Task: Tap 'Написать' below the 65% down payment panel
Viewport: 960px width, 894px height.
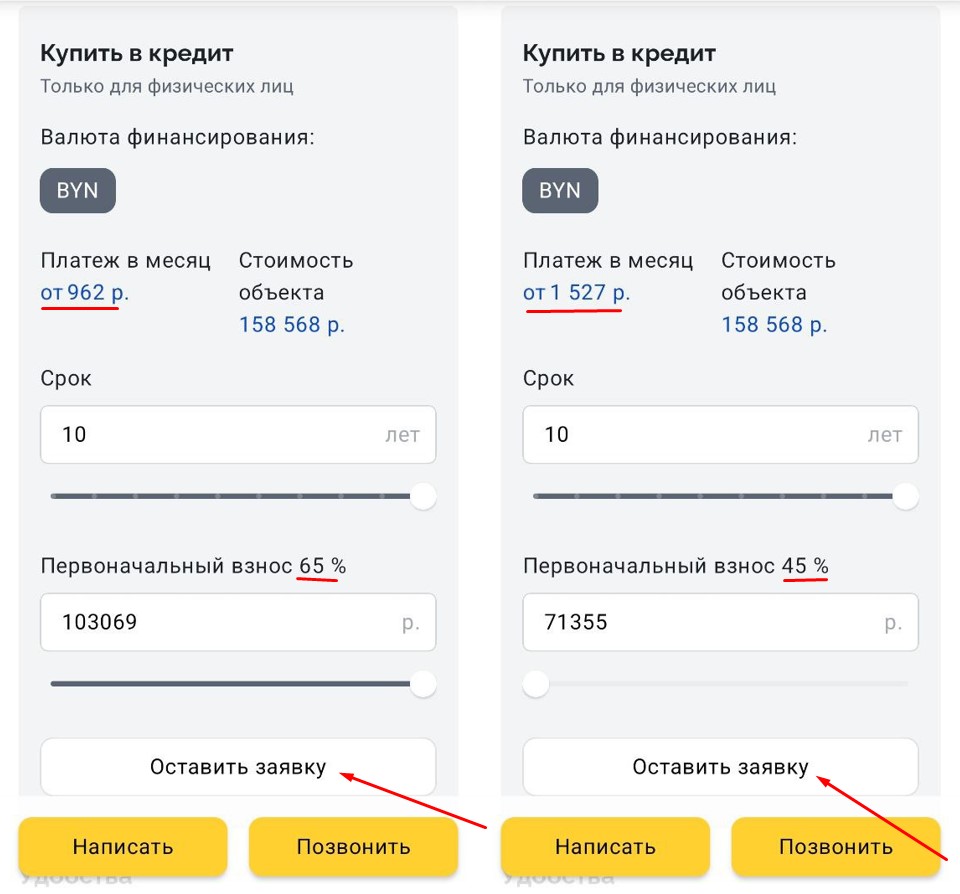Action: (123, 847)
